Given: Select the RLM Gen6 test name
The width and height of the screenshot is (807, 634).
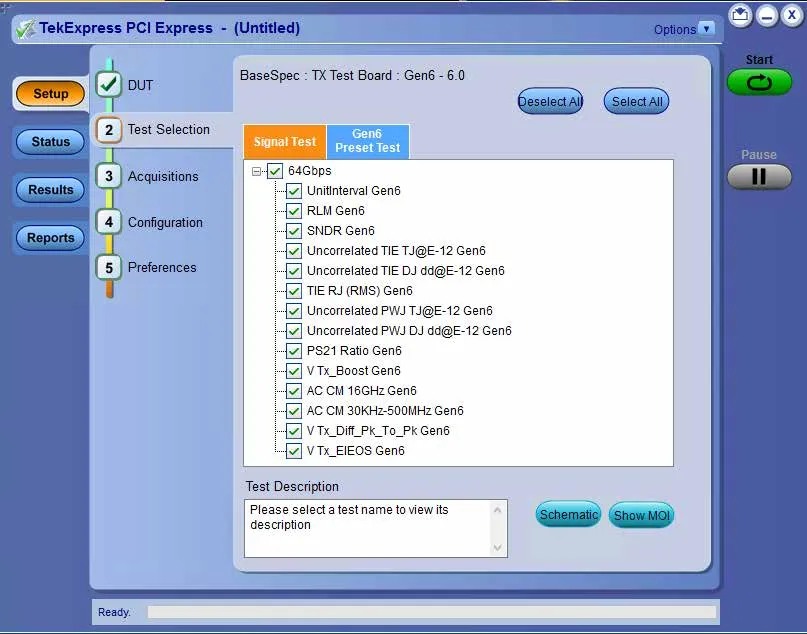Looking at the screenshot, I should point(335,211).
